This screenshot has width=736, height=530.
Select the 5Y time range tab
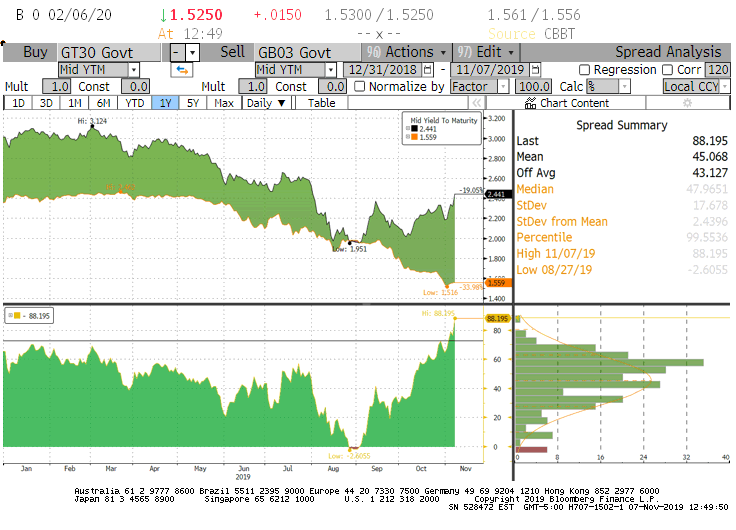pyautogui.click(x=193, y=103)
